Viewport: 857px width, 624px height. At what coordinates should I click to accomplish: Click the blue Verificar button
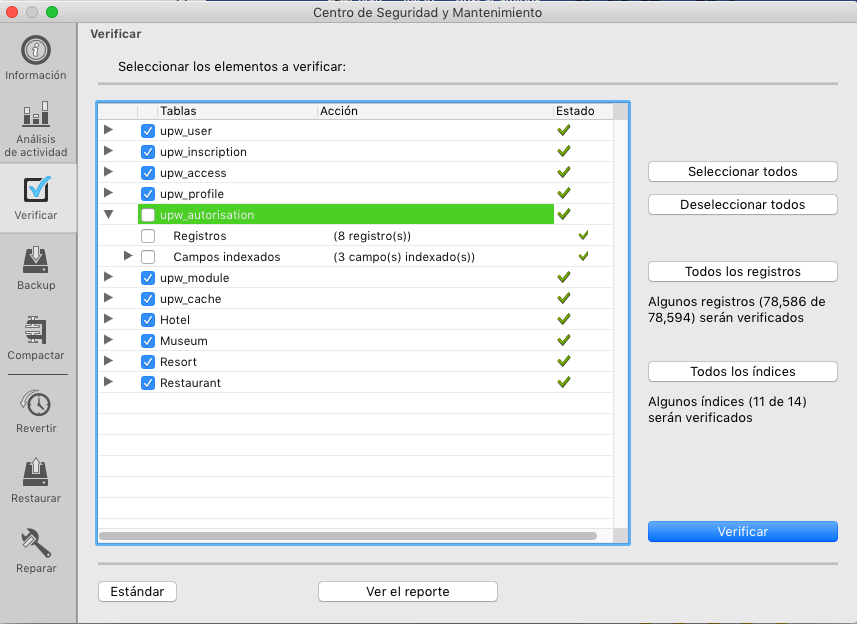click(742, 532)
